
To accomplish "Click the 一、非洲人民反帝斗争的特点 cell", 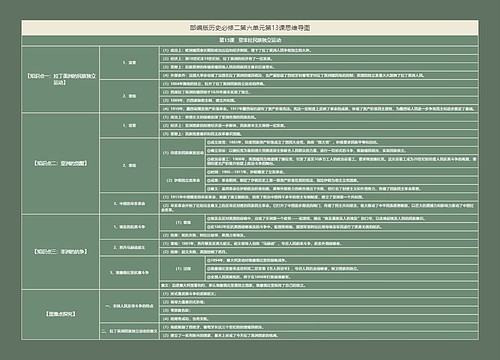I will point(129,306).
